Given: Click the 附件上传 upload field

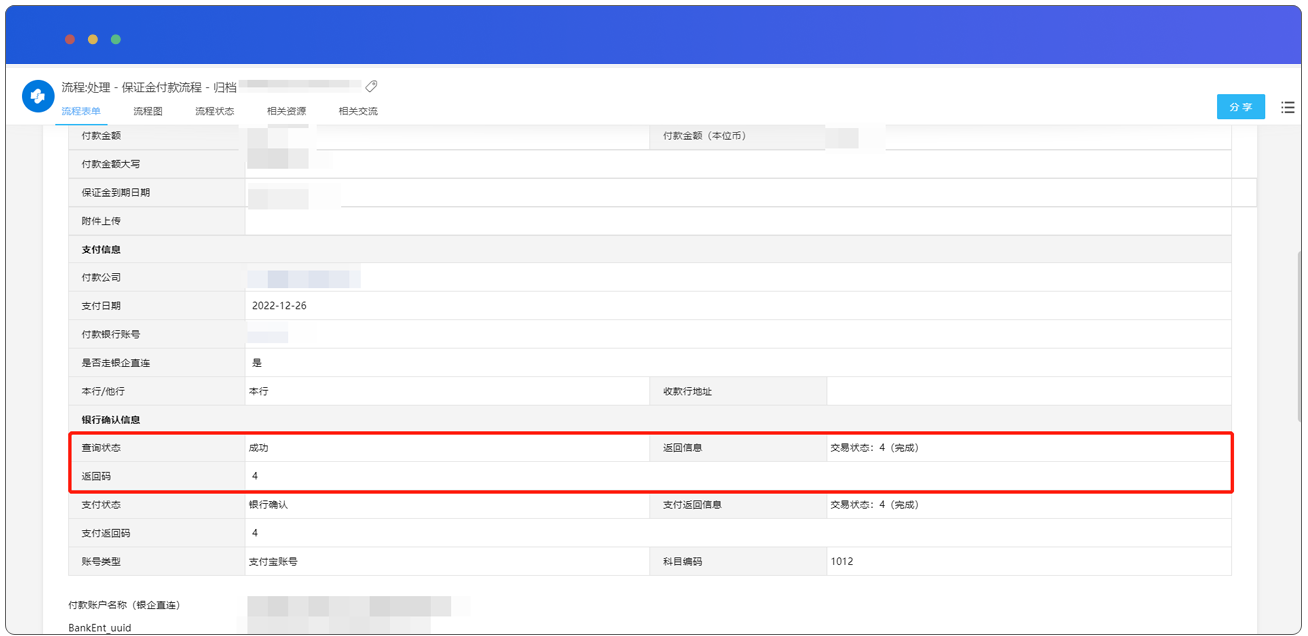Looking at the screenshot, I should point(738,221).
